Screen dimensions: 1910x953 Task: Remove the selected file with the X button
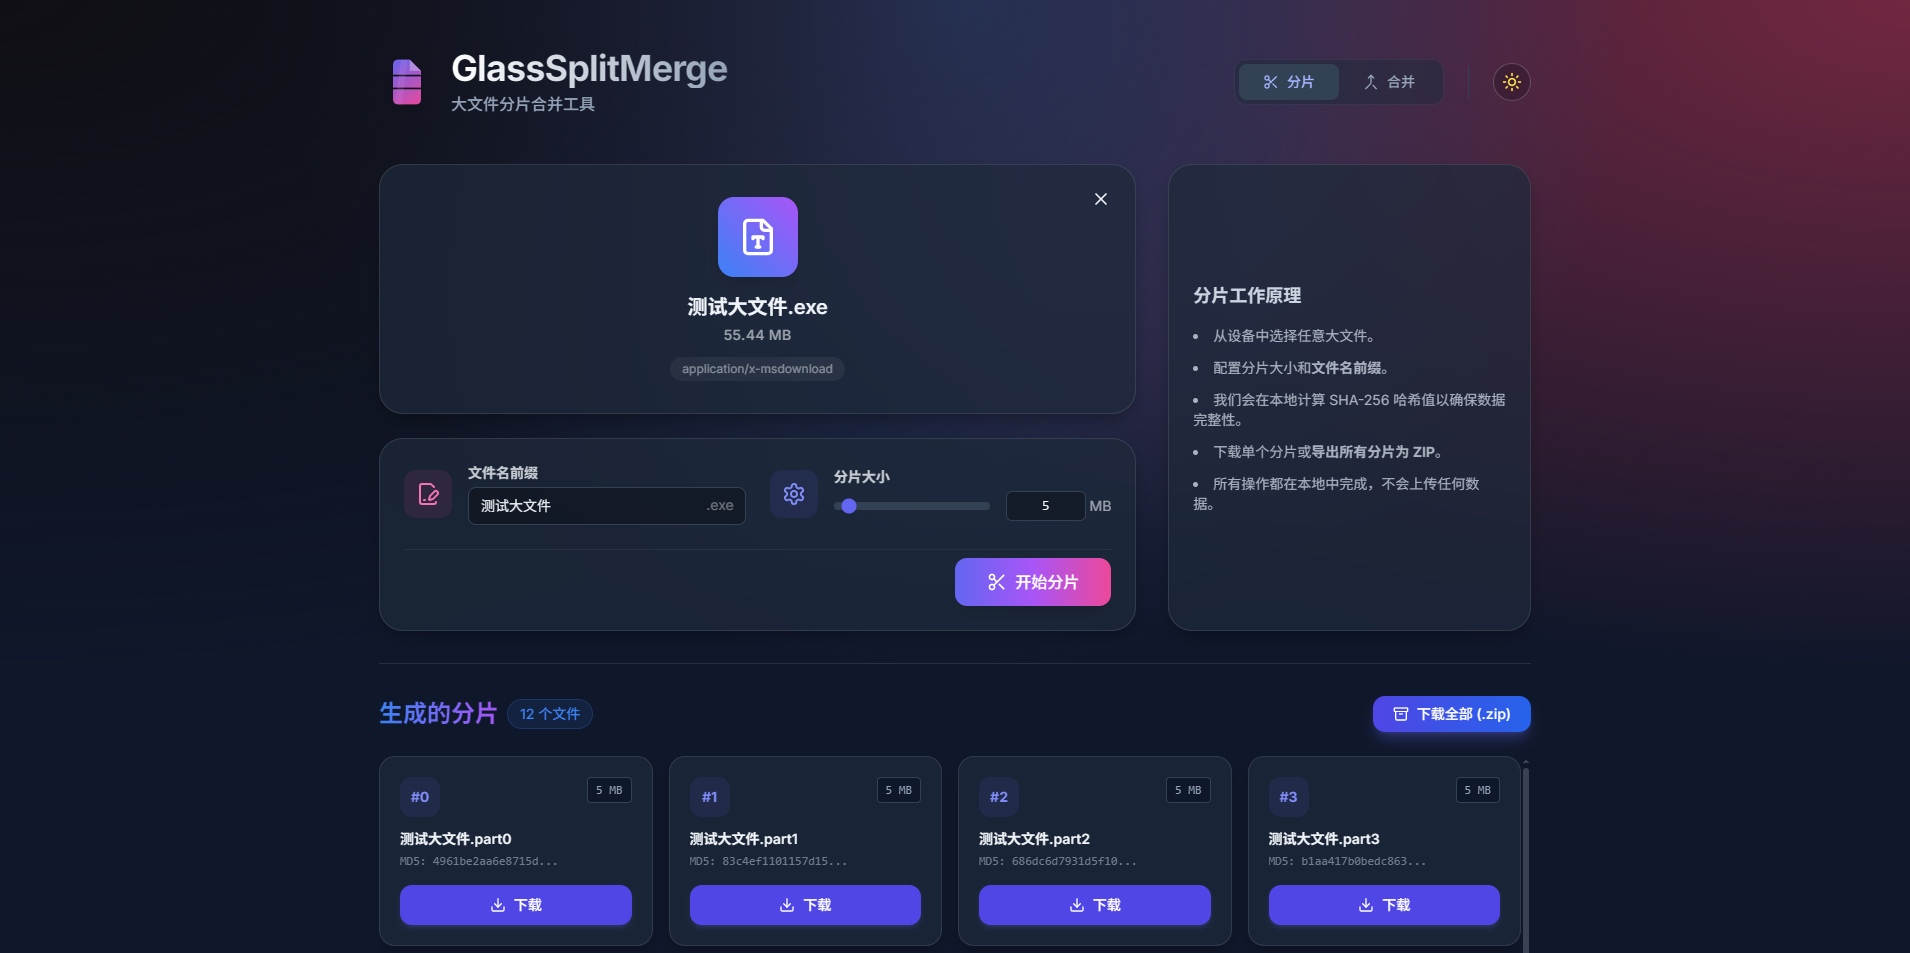[1100, 199]
